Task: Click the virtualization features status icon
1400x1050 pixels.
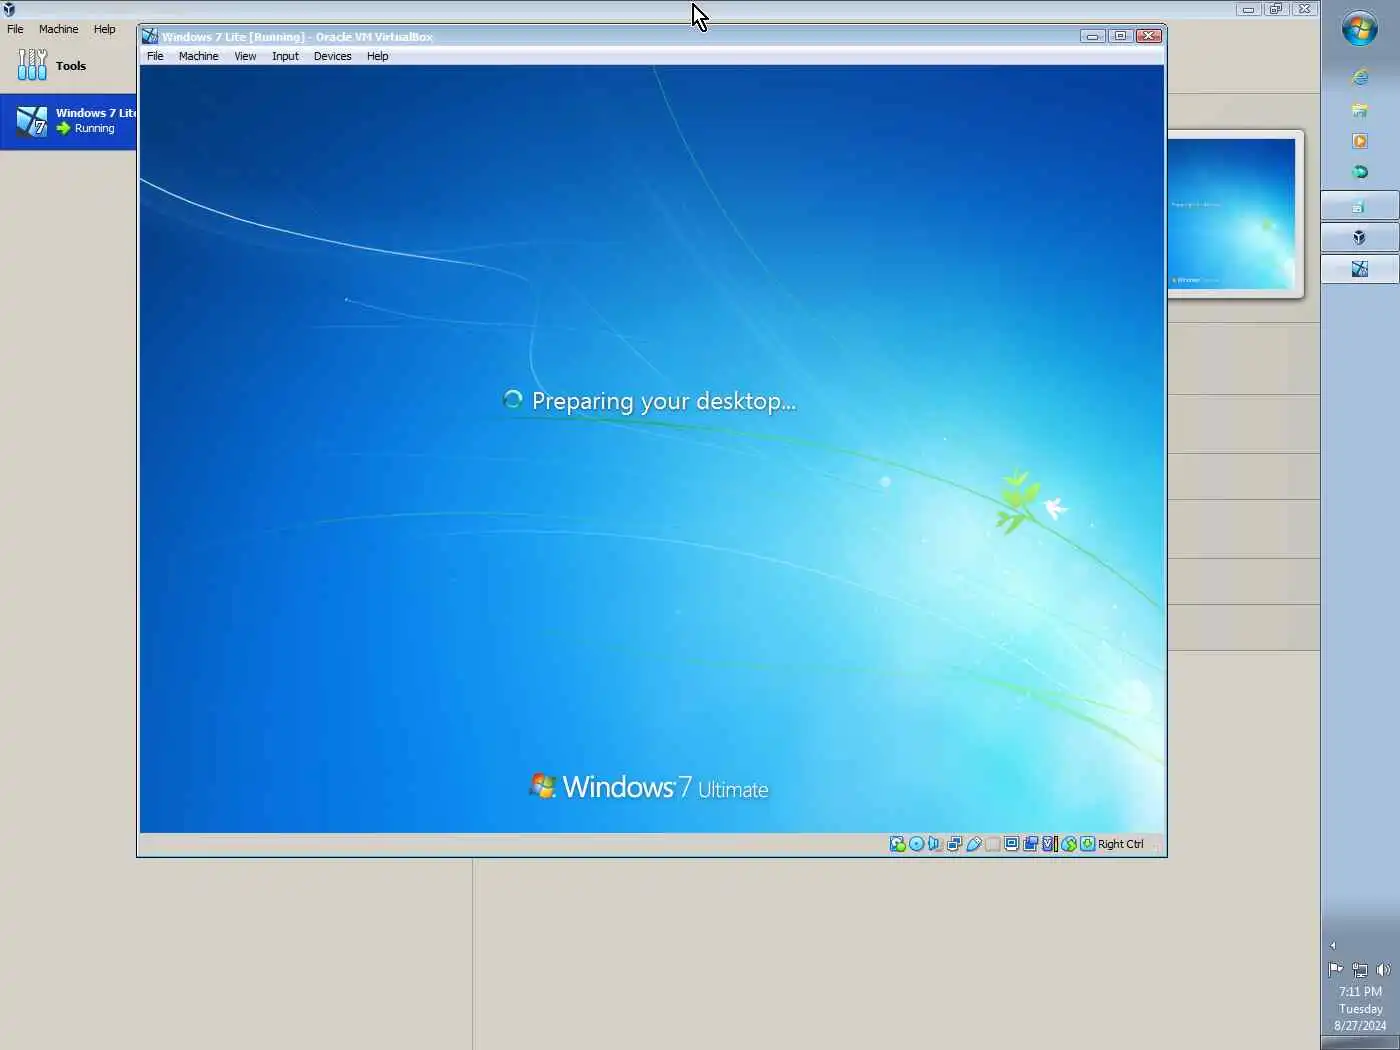Action: [x=1049, y=844]
